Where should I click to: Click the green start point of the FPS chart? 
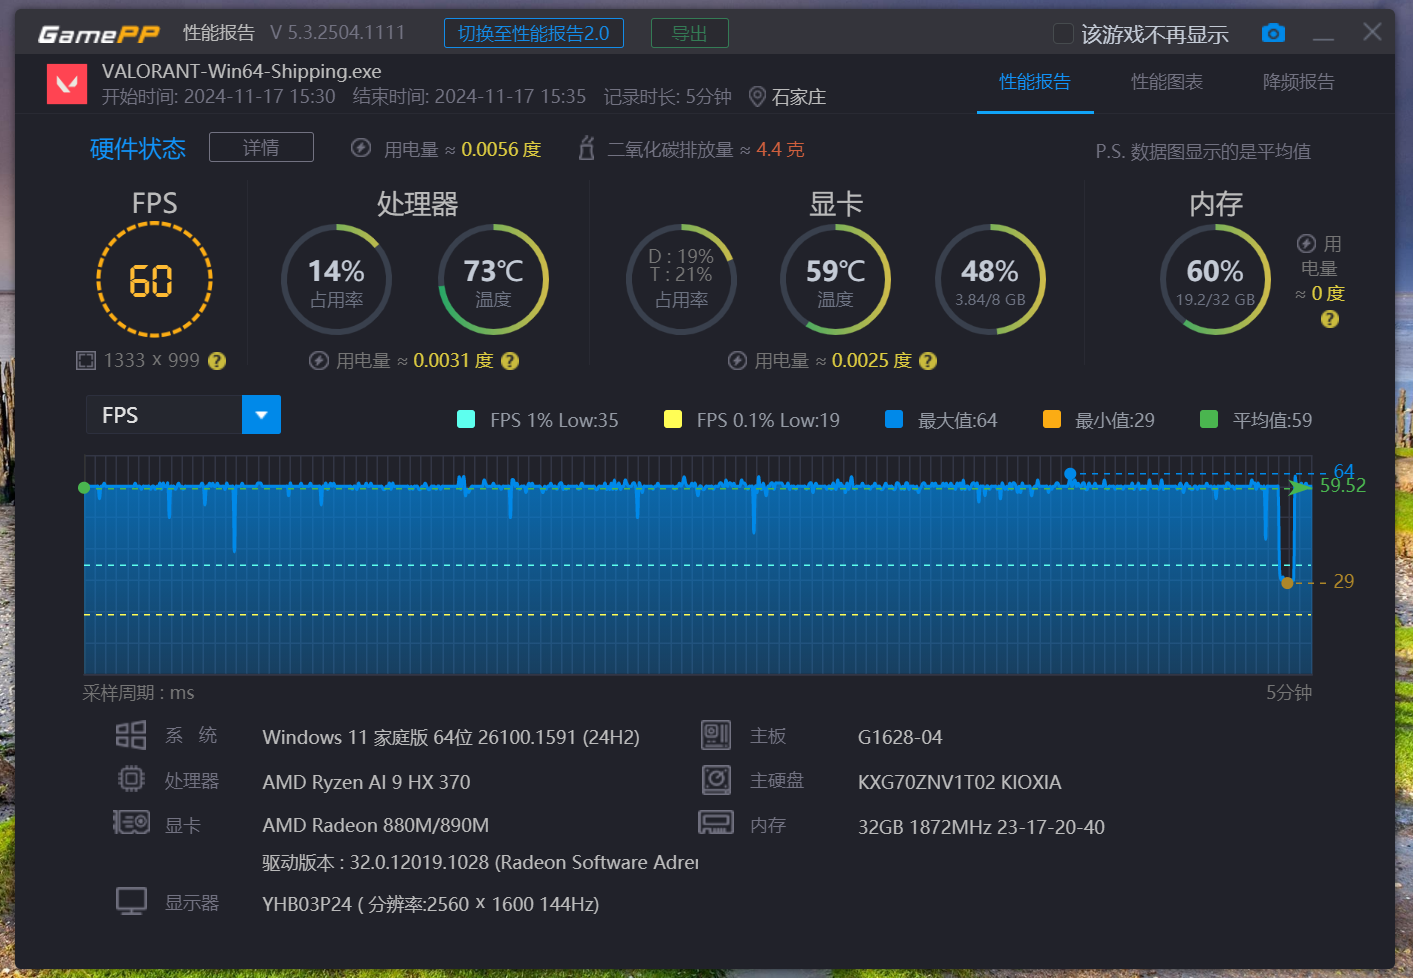click(x=84, y=488)
